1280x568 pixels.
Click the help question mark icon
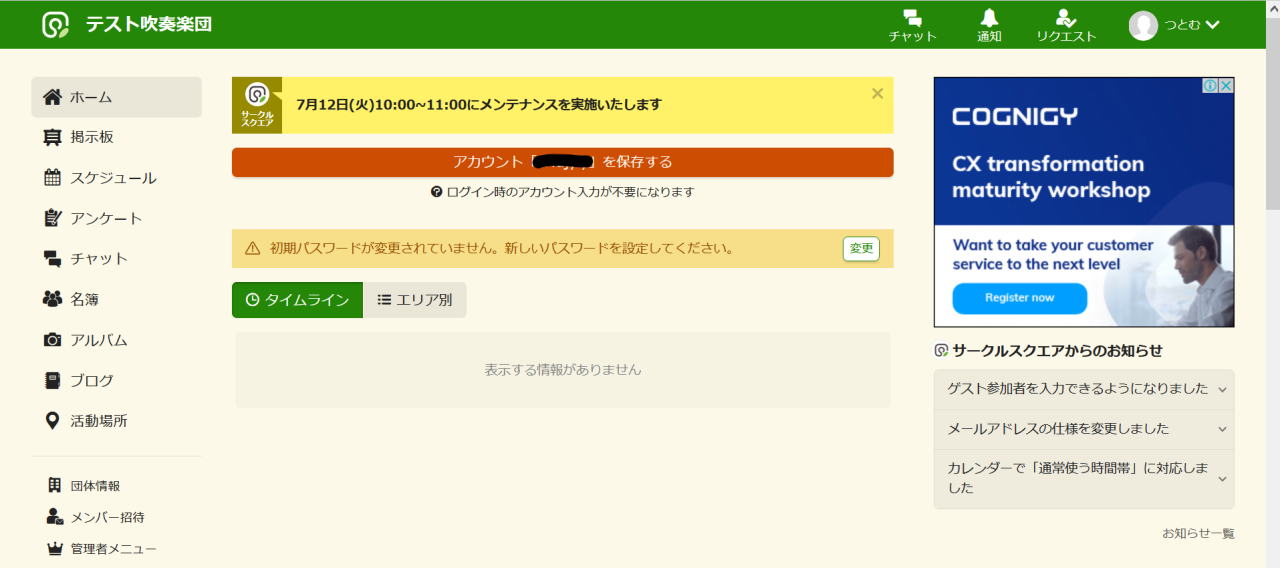click(x=437, y=192)
